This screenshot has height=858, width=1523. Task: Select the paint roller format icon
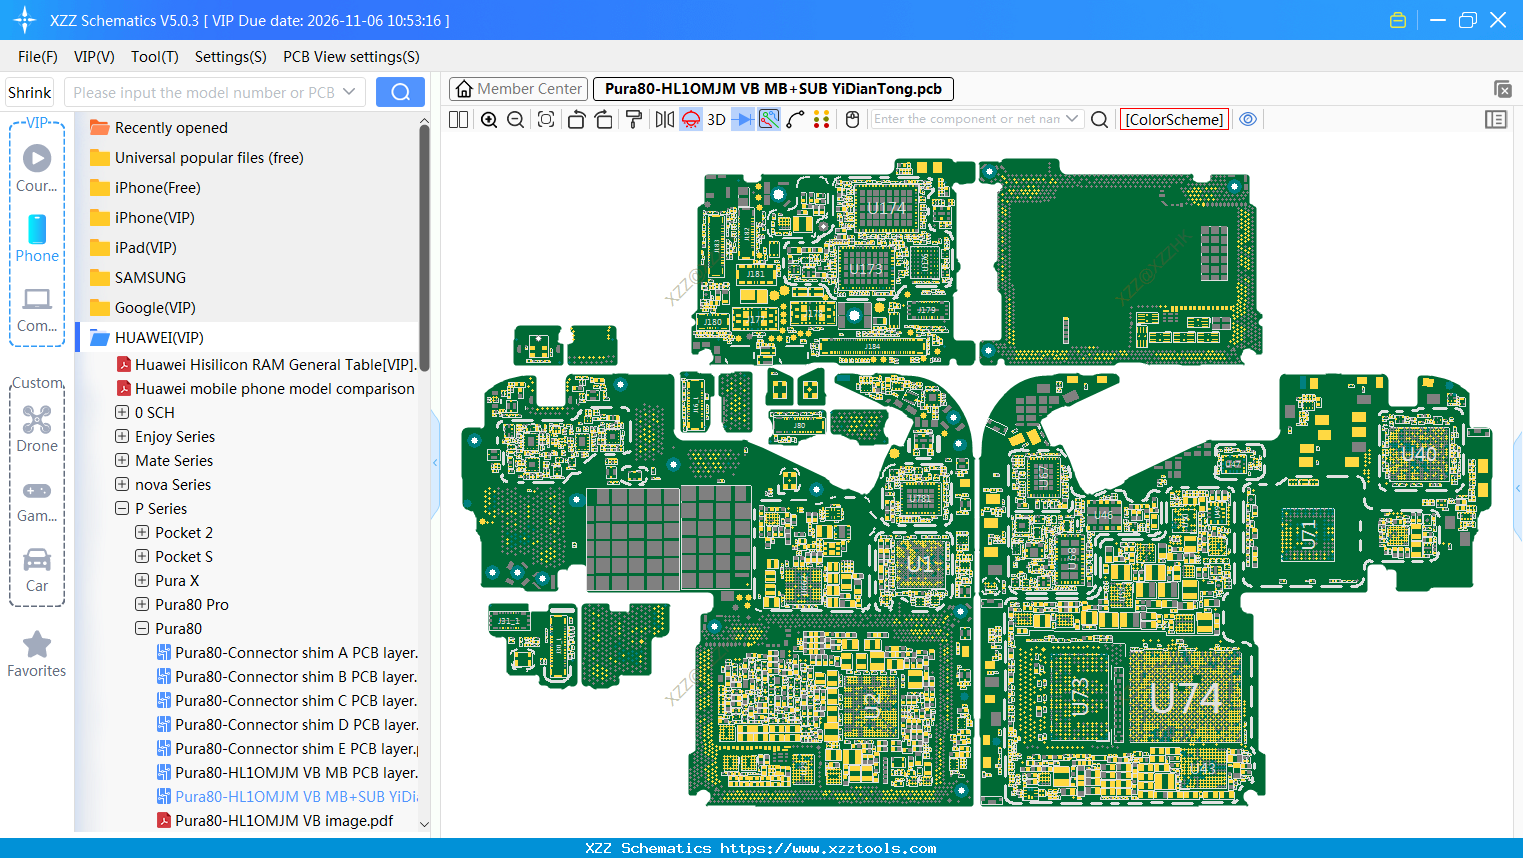[634, 120]
